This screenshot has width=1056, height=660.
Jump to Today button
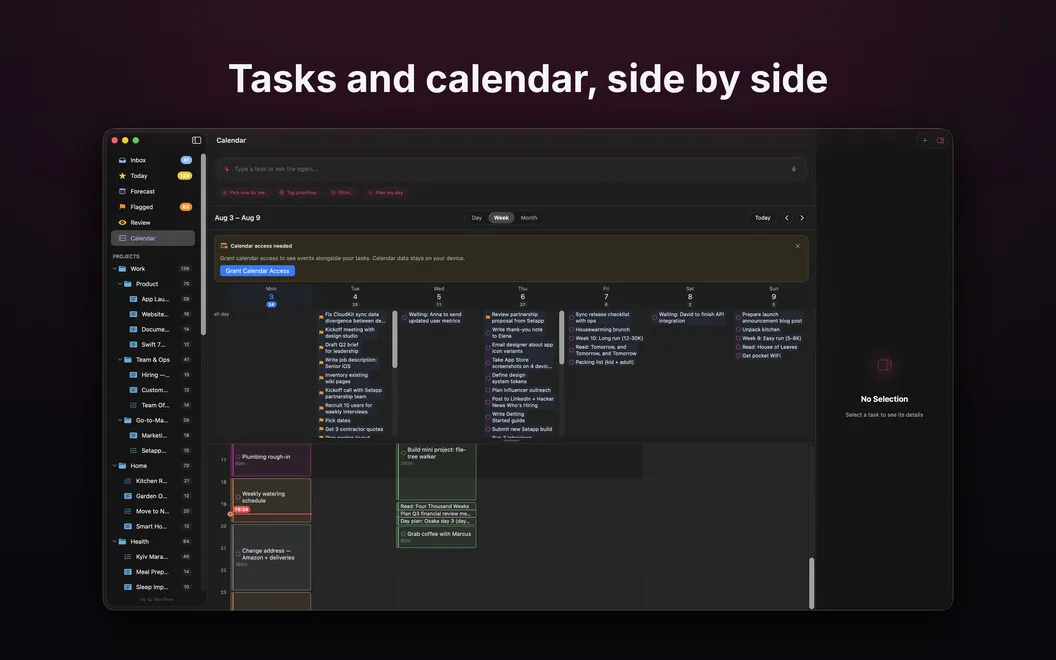(762, 218)
